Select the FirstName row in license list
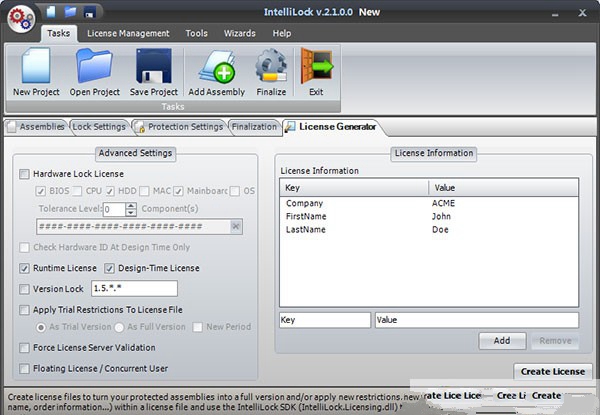 [x=429, y=216]
